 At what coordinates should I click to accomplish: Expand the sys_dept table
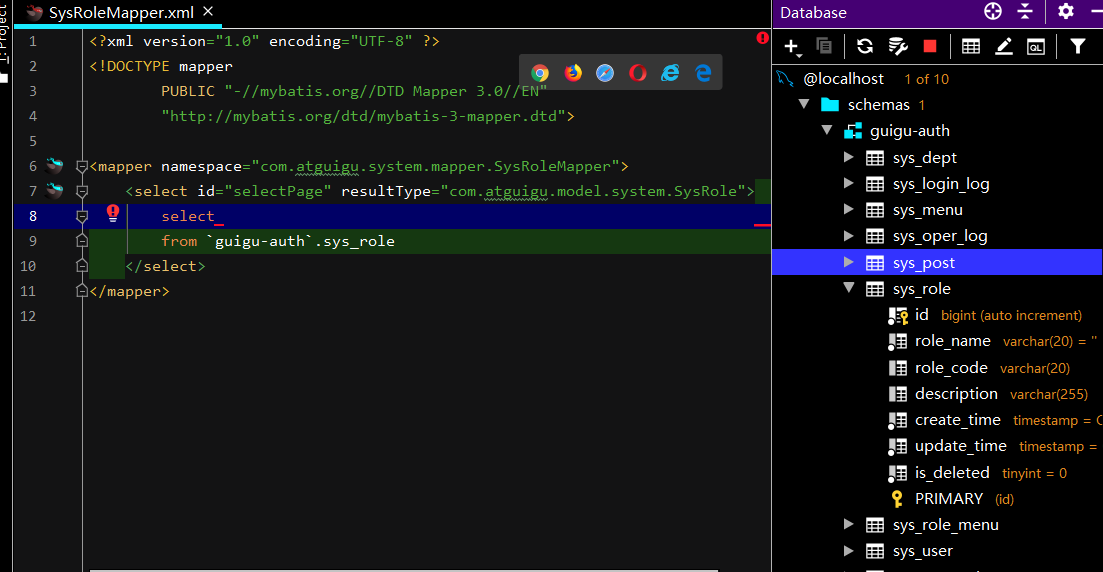[x=848, y=157]
